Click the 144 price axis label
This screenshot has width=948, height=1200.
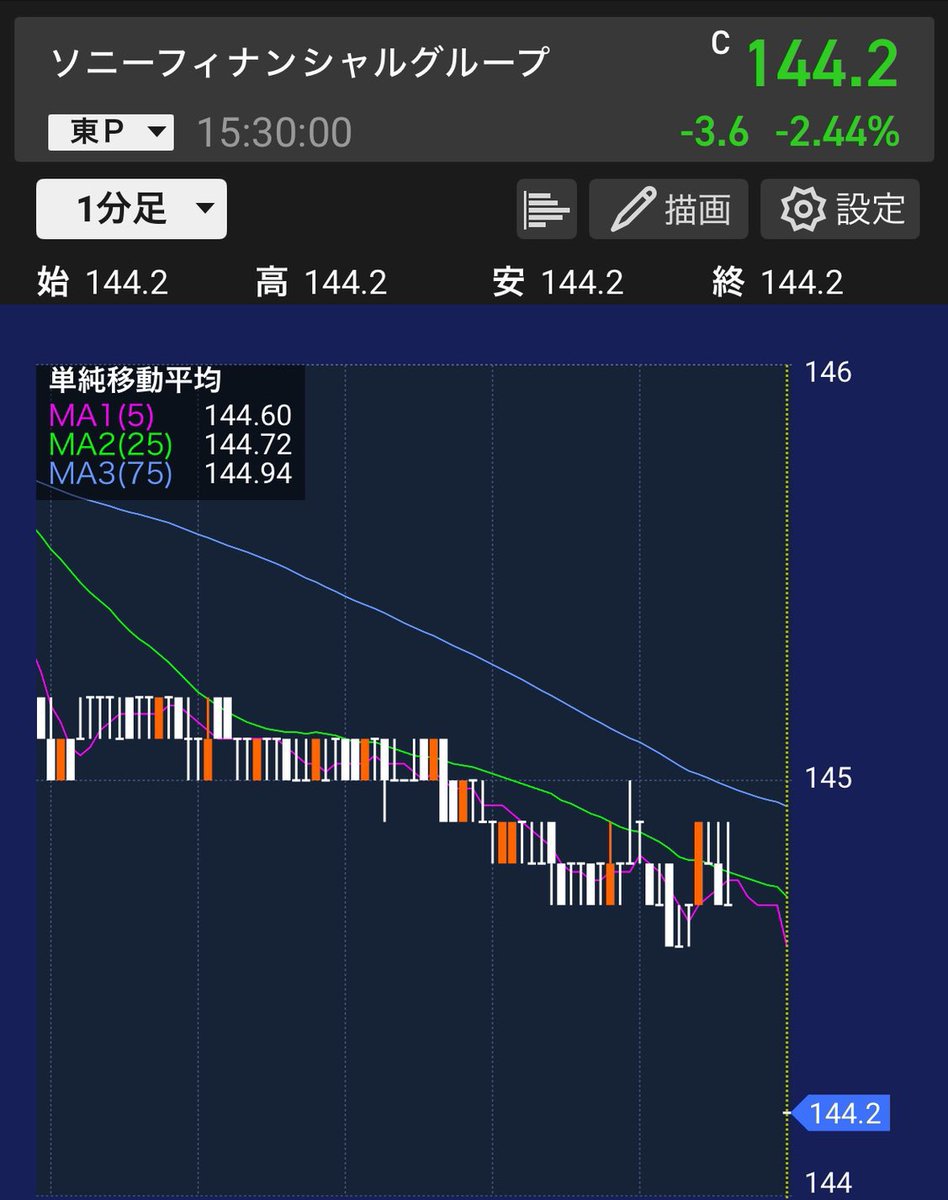[828, 1182]
